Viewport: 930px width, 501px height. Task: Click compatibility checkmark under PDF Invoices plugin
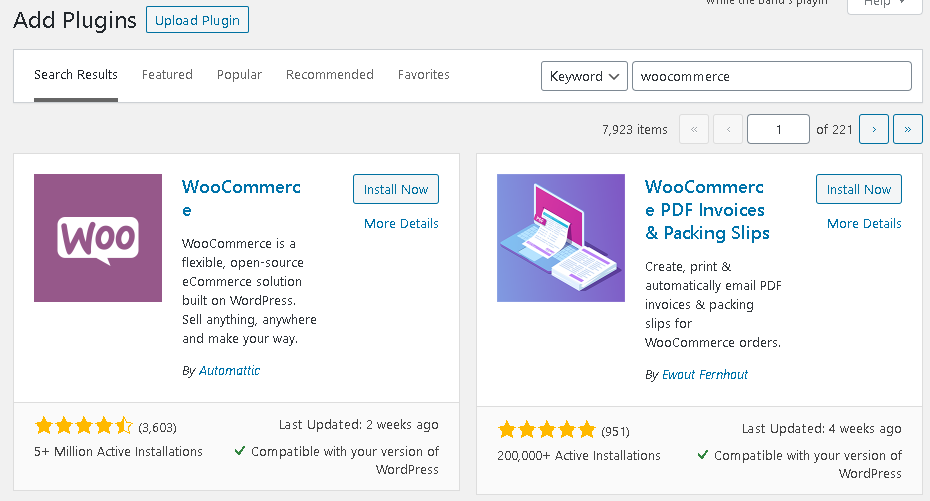tap(702, 455)
